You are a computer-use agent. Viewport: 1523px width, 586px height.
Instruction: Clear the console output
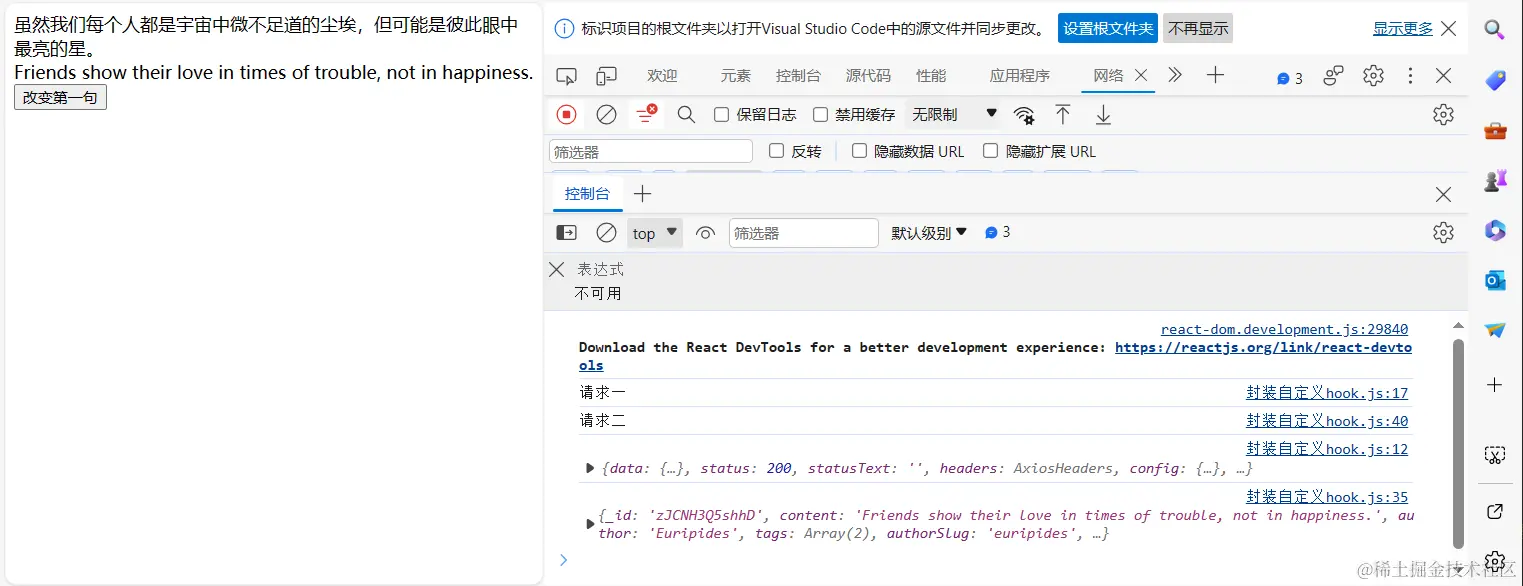pyautogui.click(x=606, y=233)
